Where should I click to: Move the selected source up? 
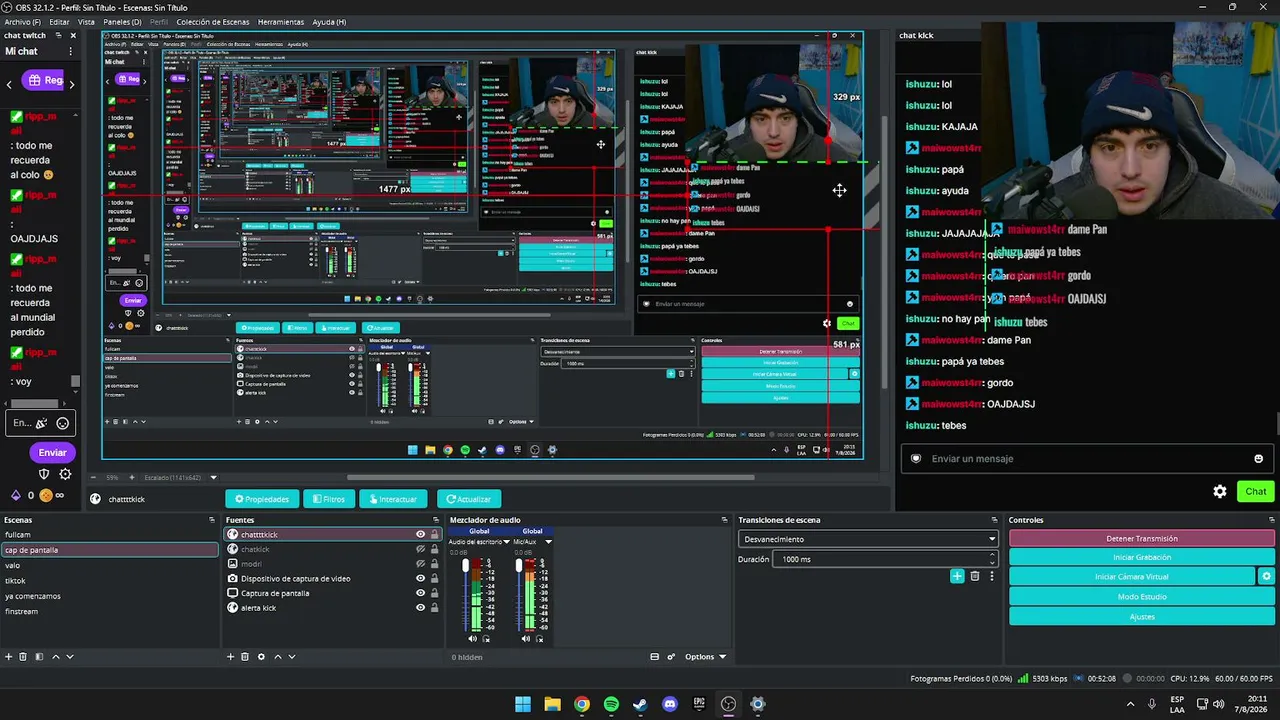coord(277,657)
